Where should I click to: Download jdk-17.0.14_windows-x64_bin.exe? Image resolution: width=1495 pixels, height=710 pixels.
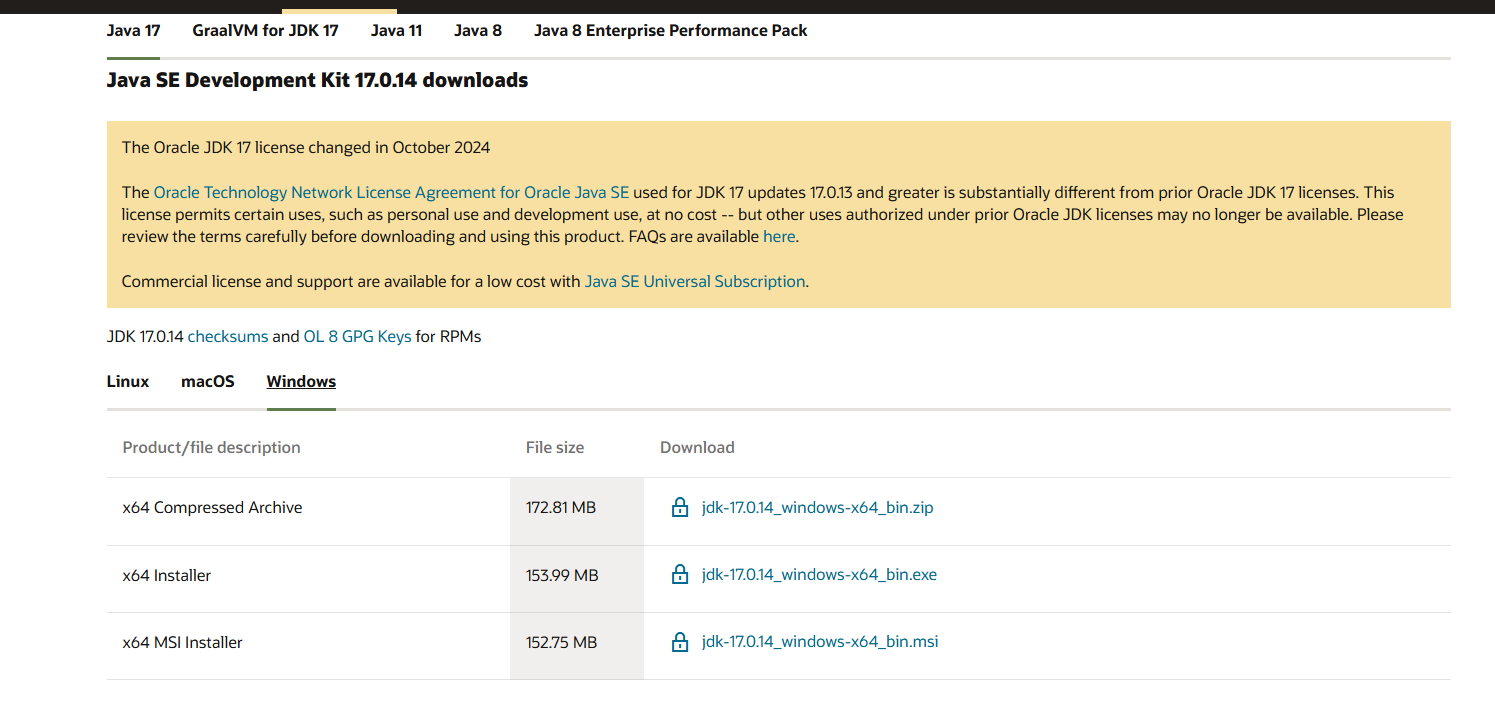coord(819,574)
